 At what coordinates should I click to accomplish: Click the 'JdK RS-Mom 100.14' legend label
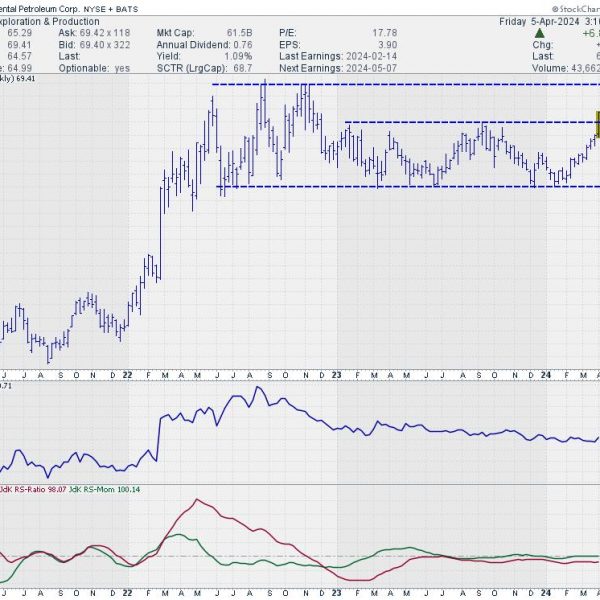104,489
